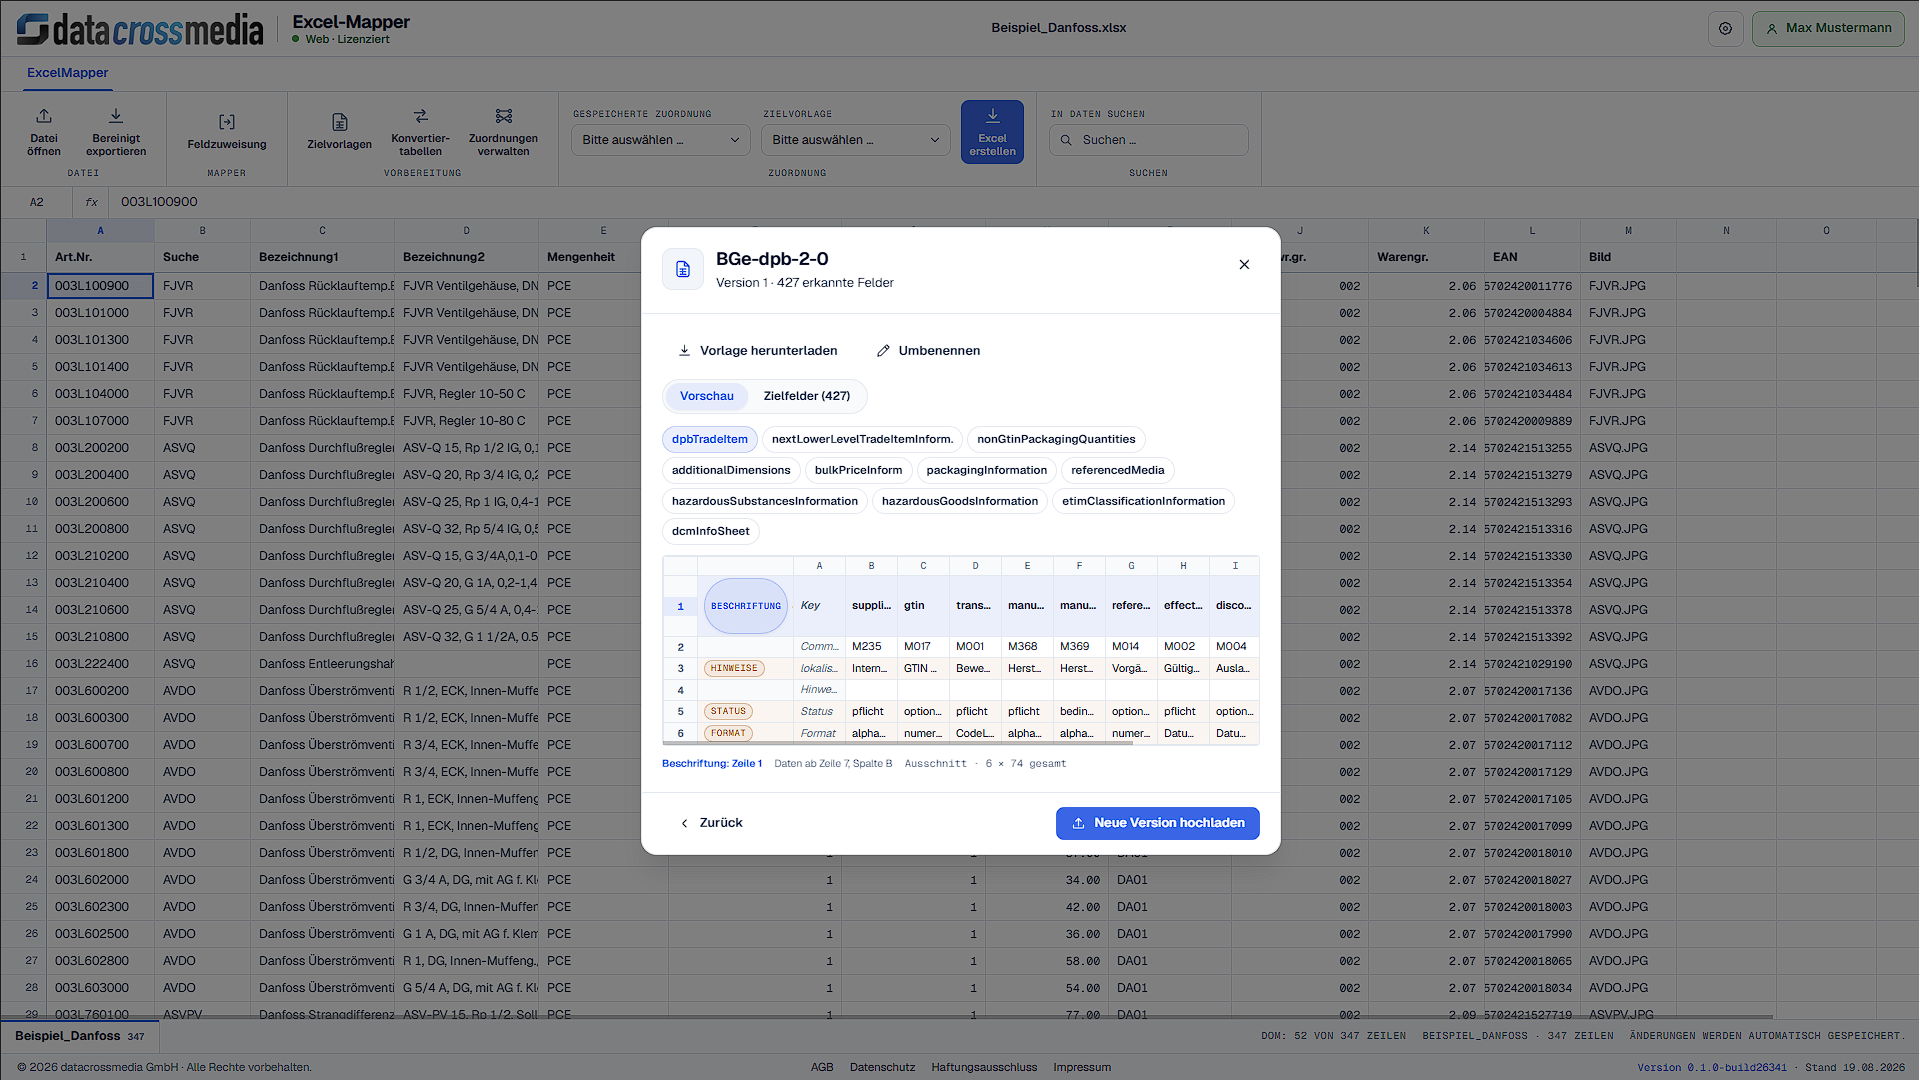
Task: Click Vorlage herunterladen
Action: tap(758, 351)
